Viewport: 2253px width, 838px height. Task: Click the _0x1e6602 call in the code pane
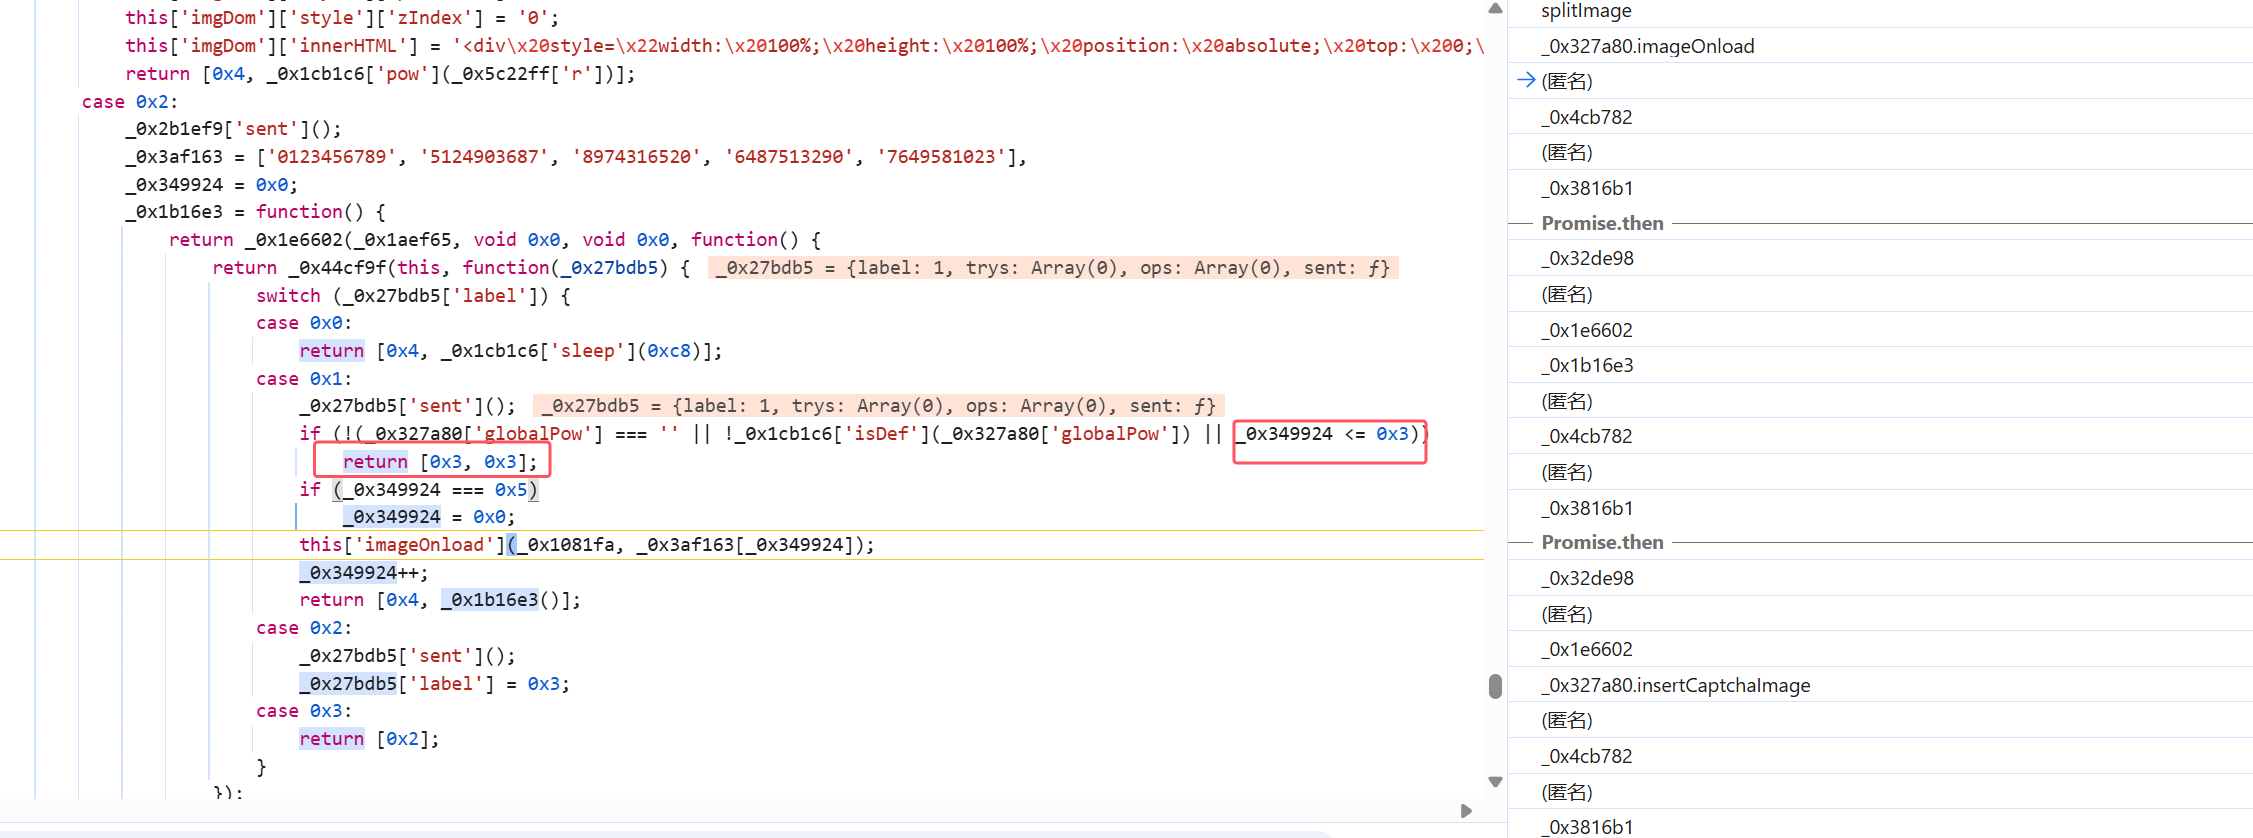click(293, 240)
